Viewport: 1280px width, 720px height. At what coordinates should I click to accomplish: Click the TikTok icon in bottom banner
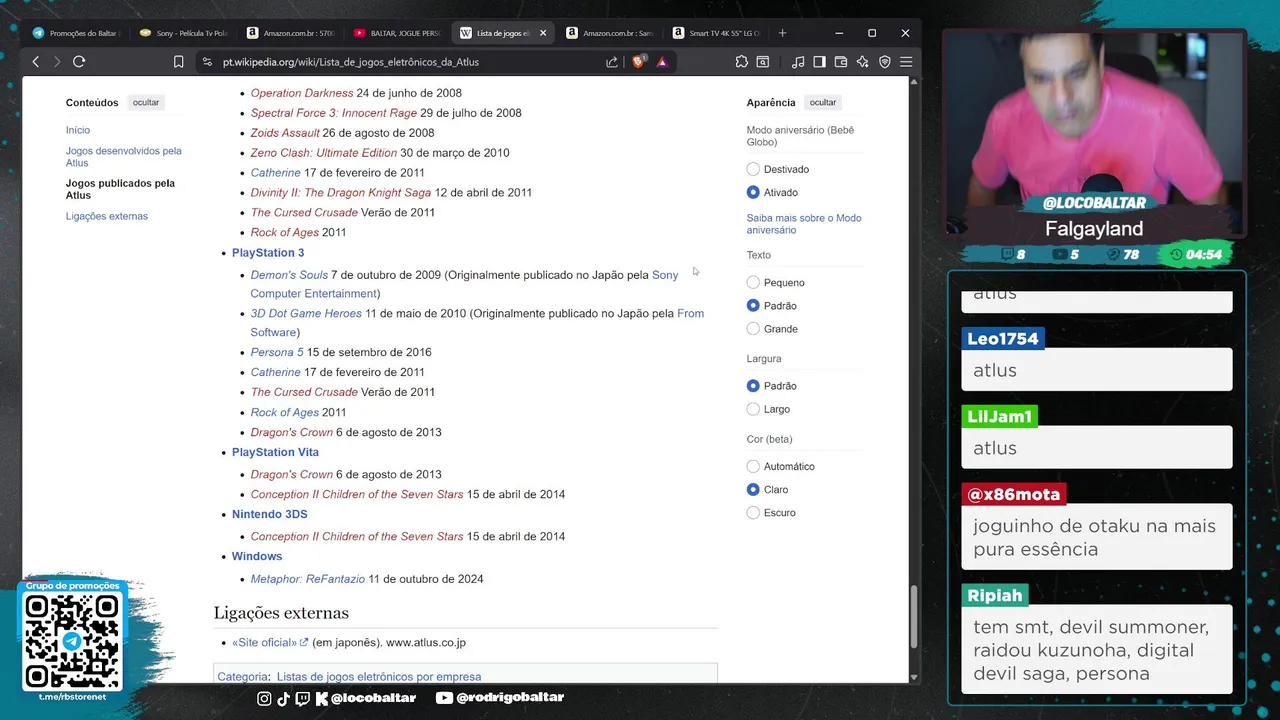point(283,698)
